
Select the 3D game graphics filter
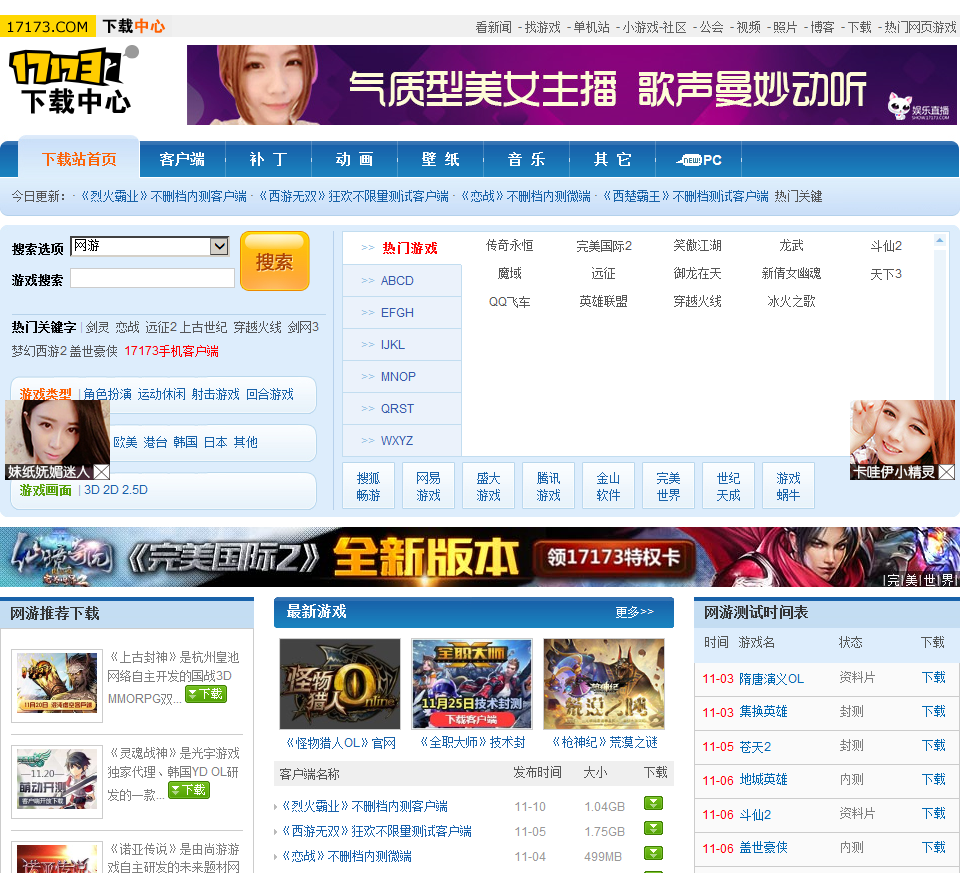click(91, 490)
